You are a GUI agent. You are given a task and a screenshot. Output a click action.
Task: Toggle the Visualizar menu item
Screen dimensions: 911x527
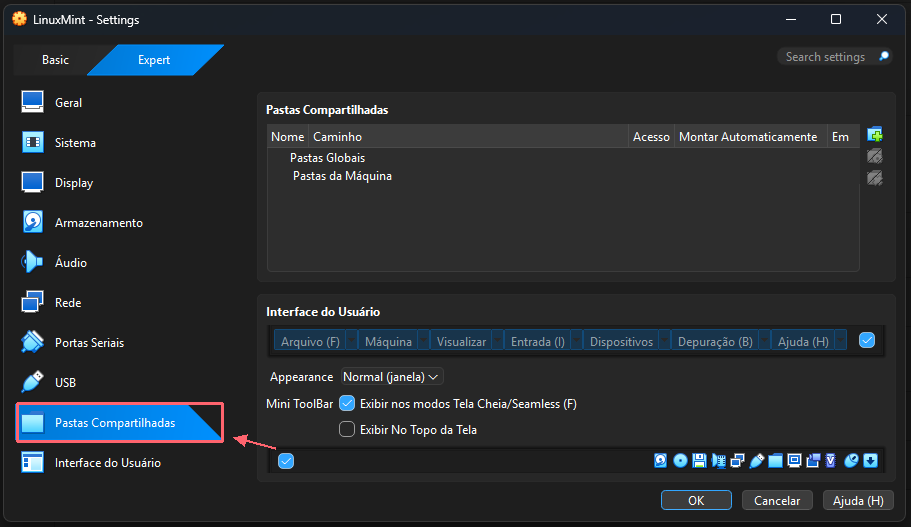pyautogui.click(x=461, y=341)
